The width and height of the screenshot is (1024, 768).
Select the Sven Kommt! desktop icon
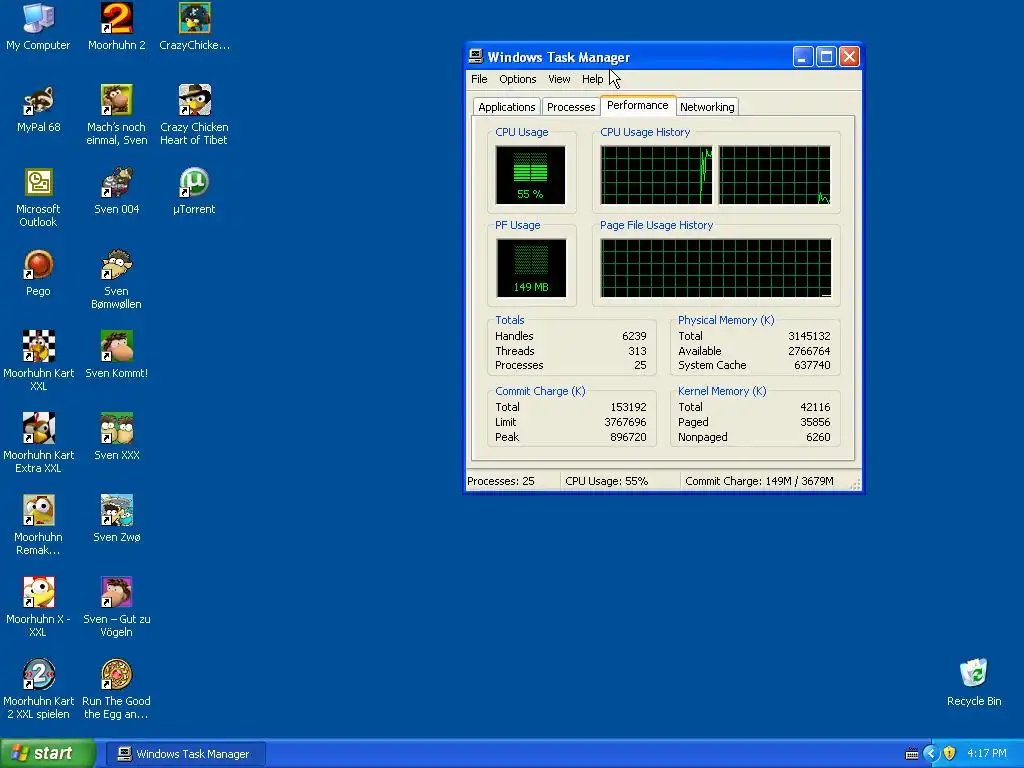[116, 355]
